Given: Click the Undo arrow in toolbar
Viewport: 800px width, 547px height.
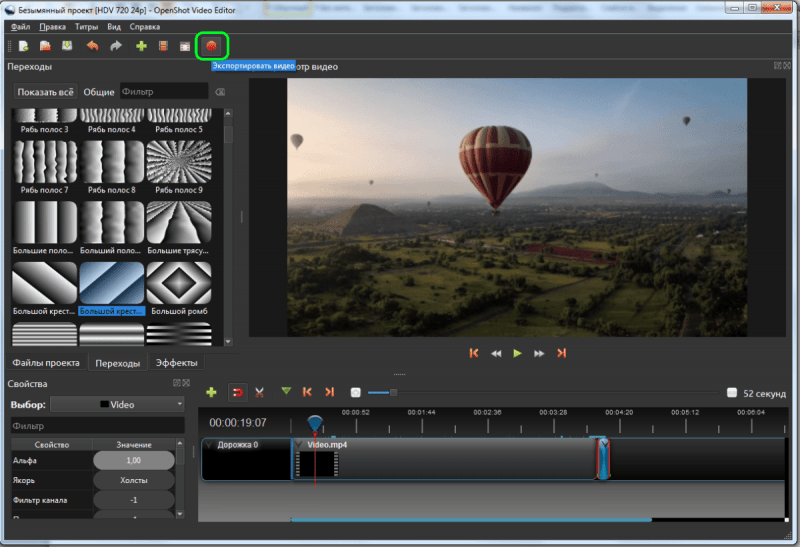Looking at the screenshot, I should (x=93, y=46).
